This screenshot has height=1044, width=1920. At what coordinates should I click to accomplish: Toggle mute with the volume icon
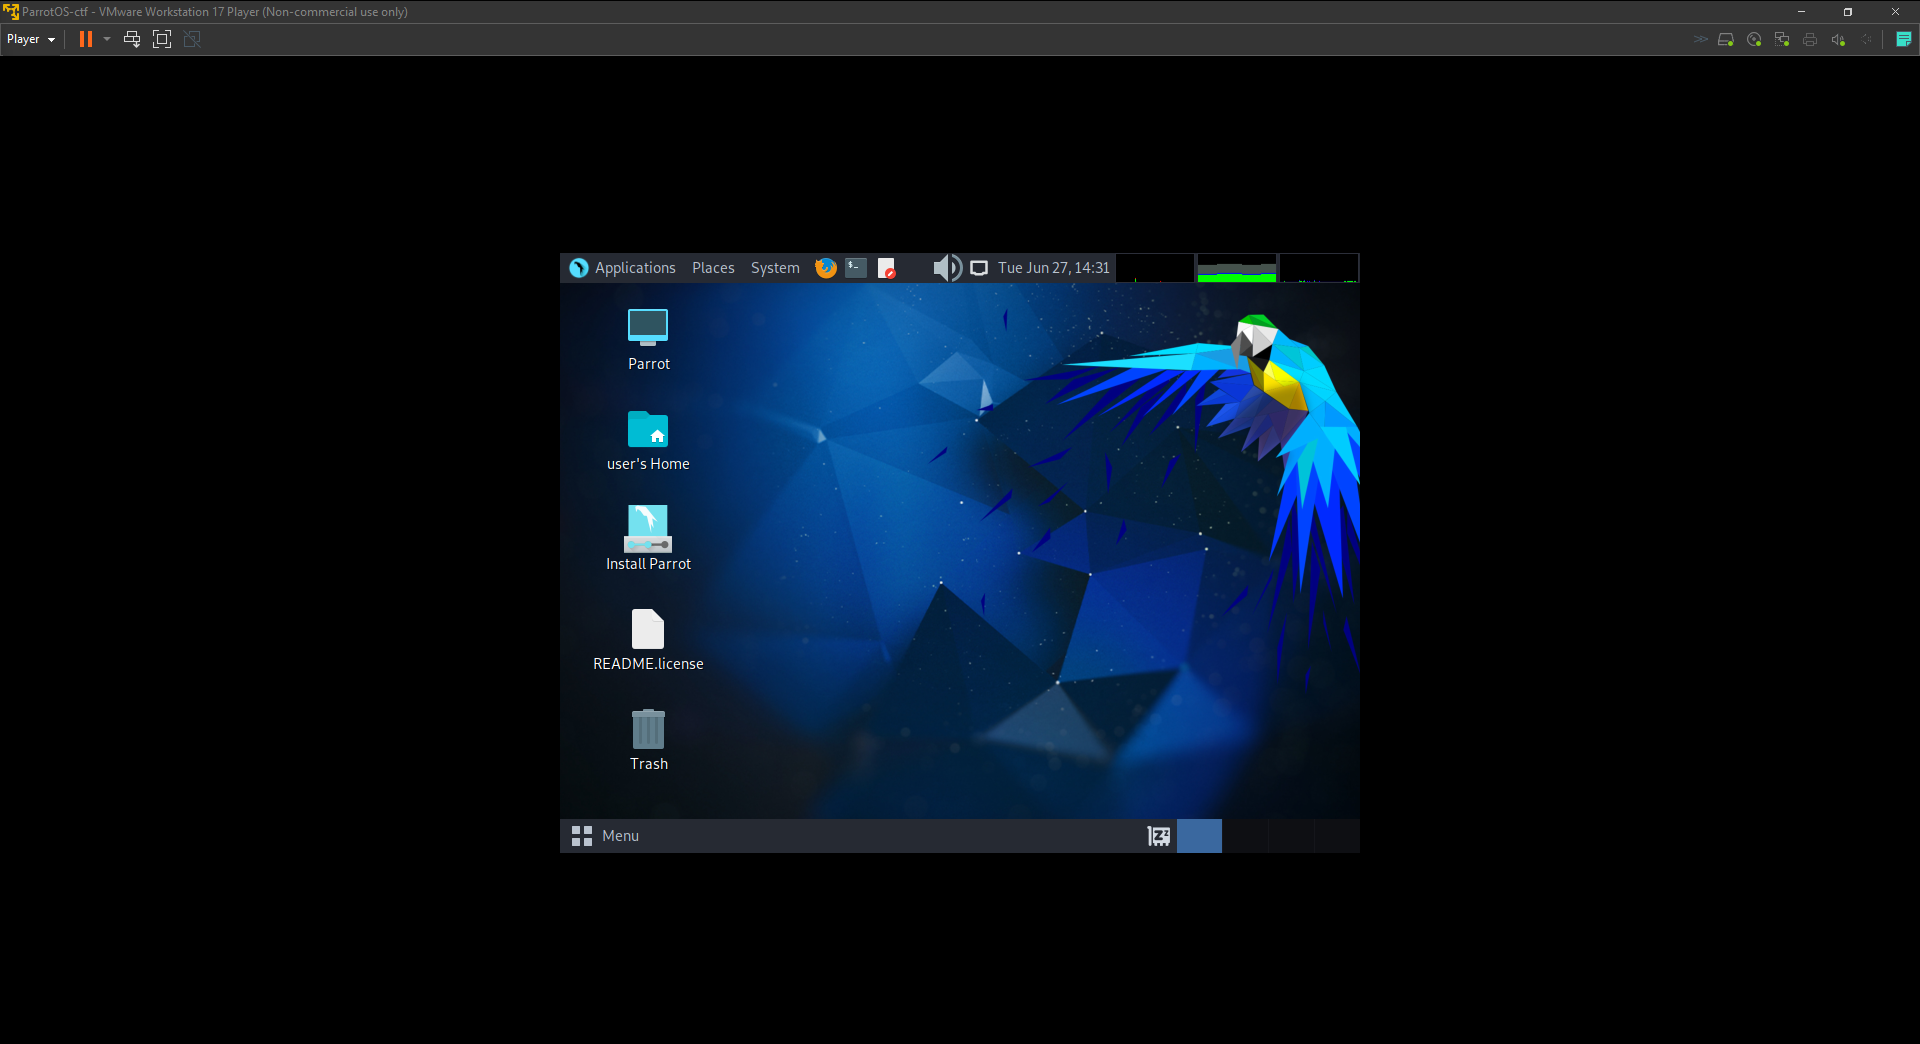point(946,267)
